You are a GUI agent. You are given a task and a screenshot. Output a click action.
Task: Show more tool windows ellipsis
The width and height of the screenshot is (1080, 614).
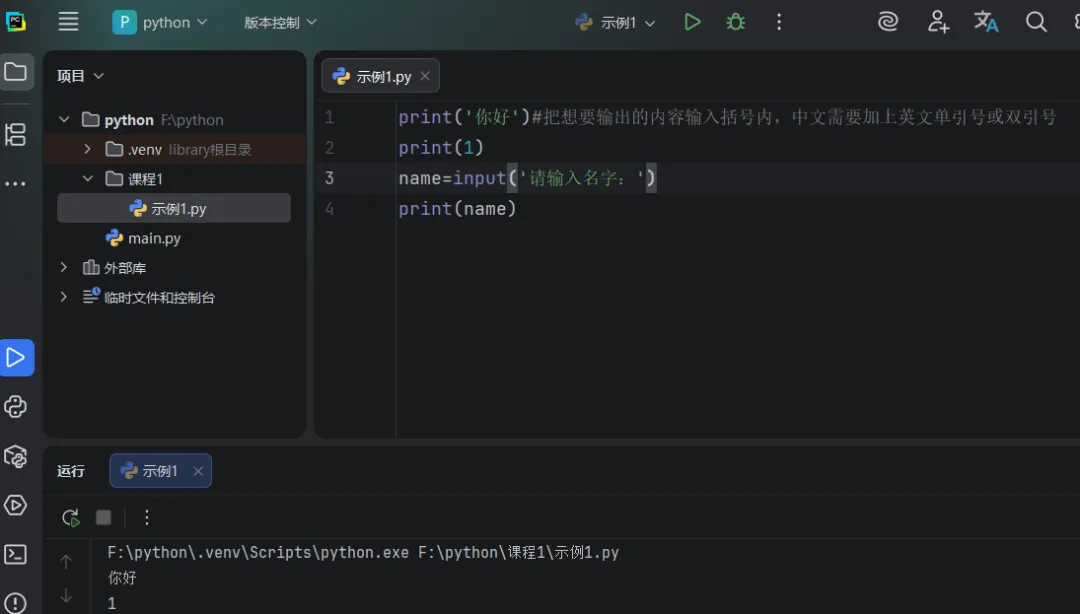click(x=15, y=184)
